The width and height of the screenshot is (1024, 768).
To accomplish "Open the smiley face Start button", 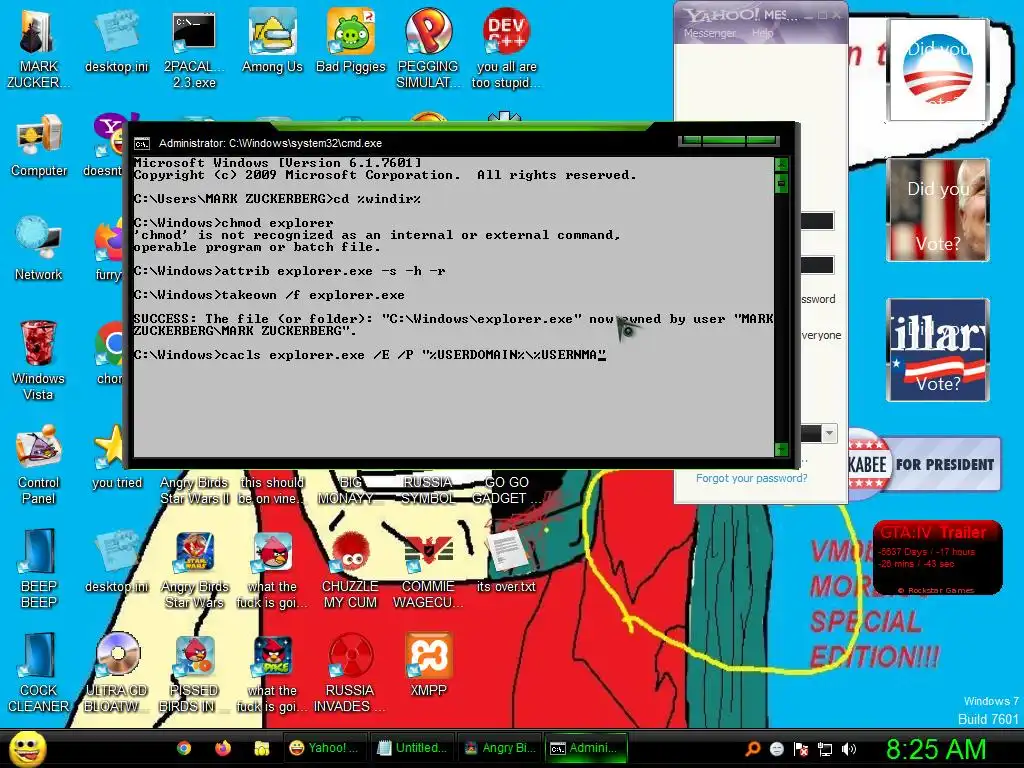I will (27, 748).
